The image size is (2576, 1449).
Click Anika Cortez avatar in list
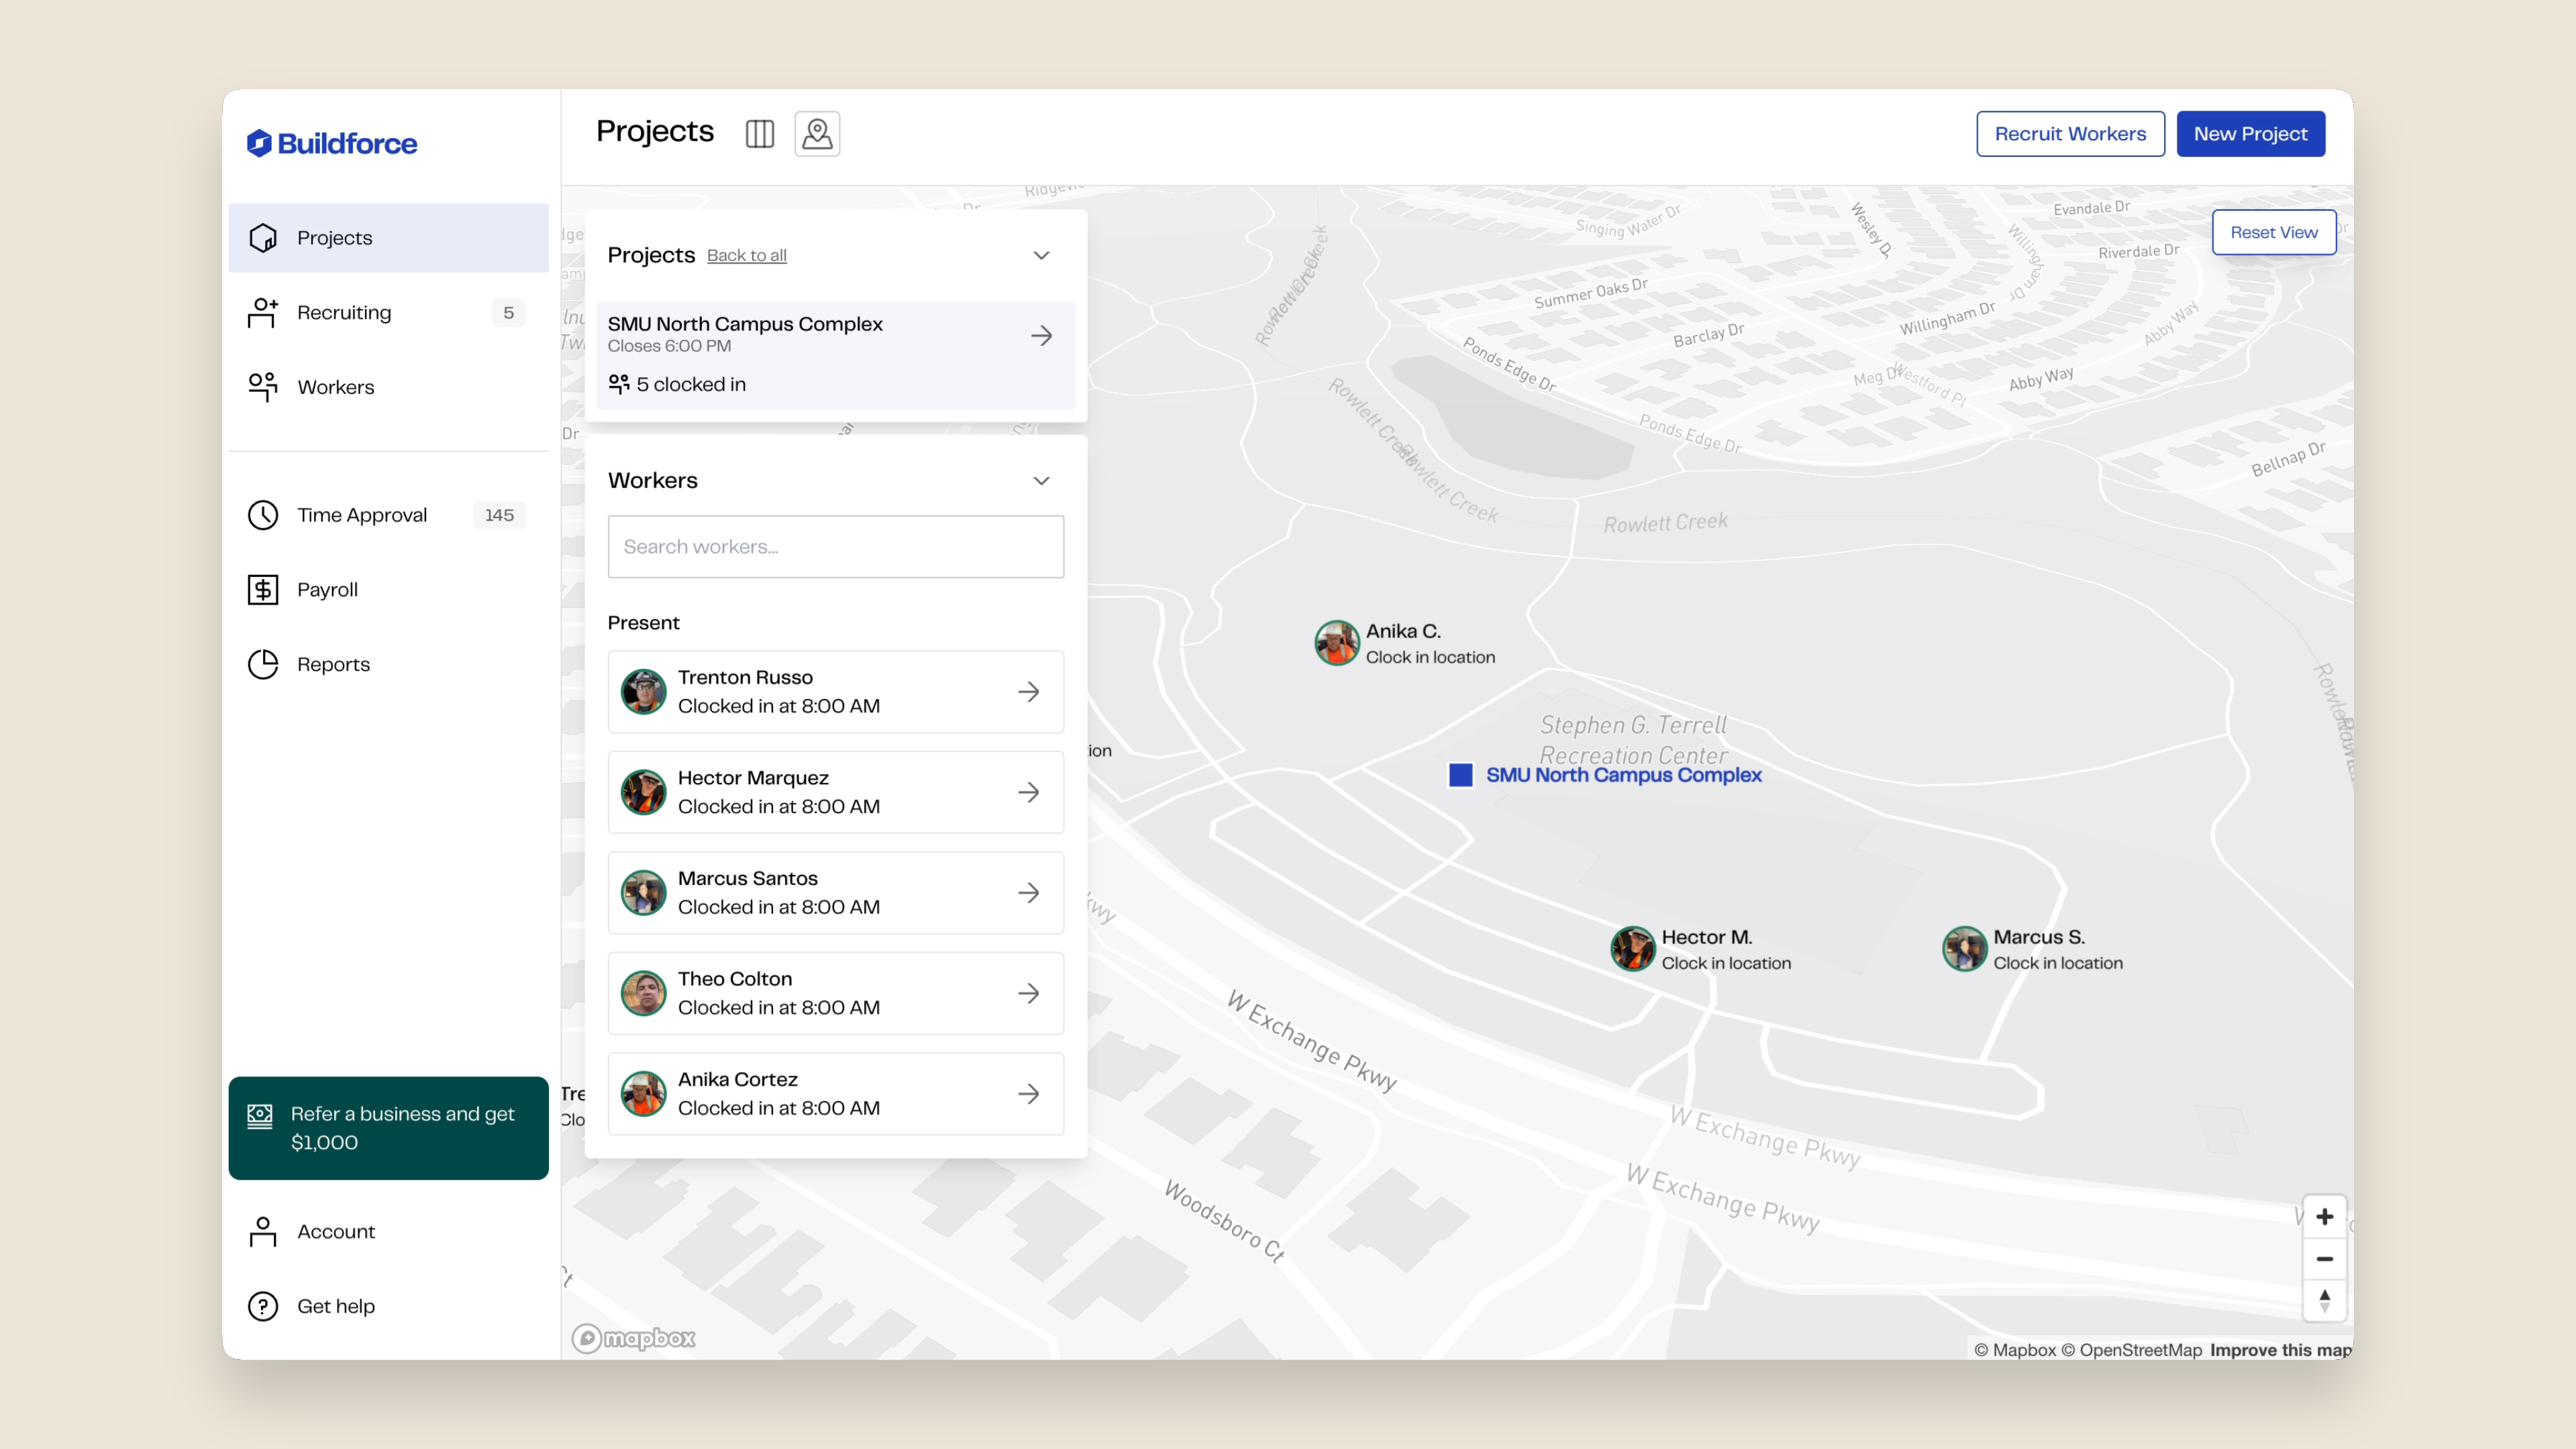643,1094
